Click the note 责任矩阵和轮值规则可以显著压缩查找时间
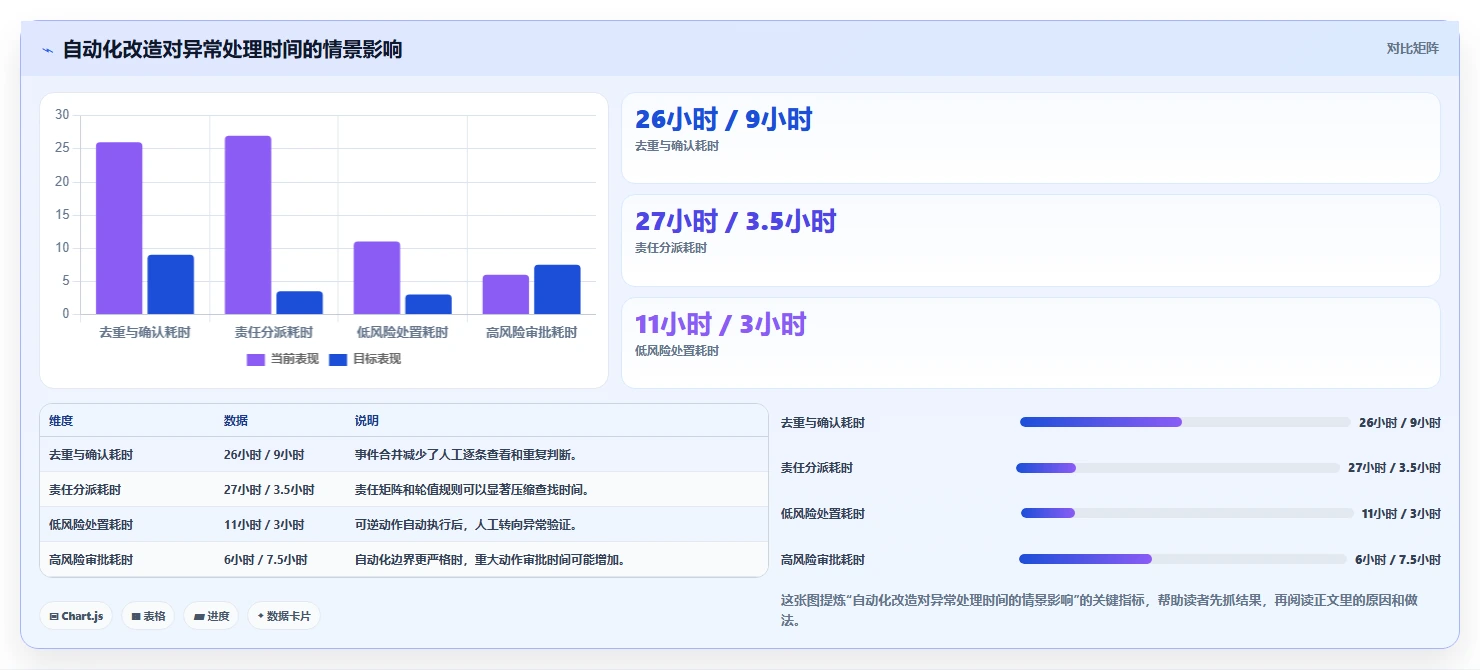1480x670 pixels. (472, 490)
